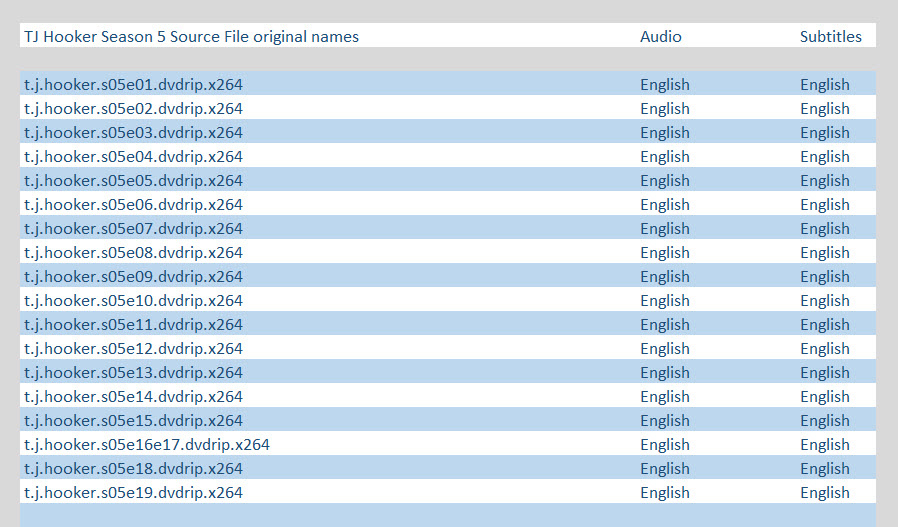898x527 pixels.
Task: Click the Audio value English for s05e06
Action: 664,206
